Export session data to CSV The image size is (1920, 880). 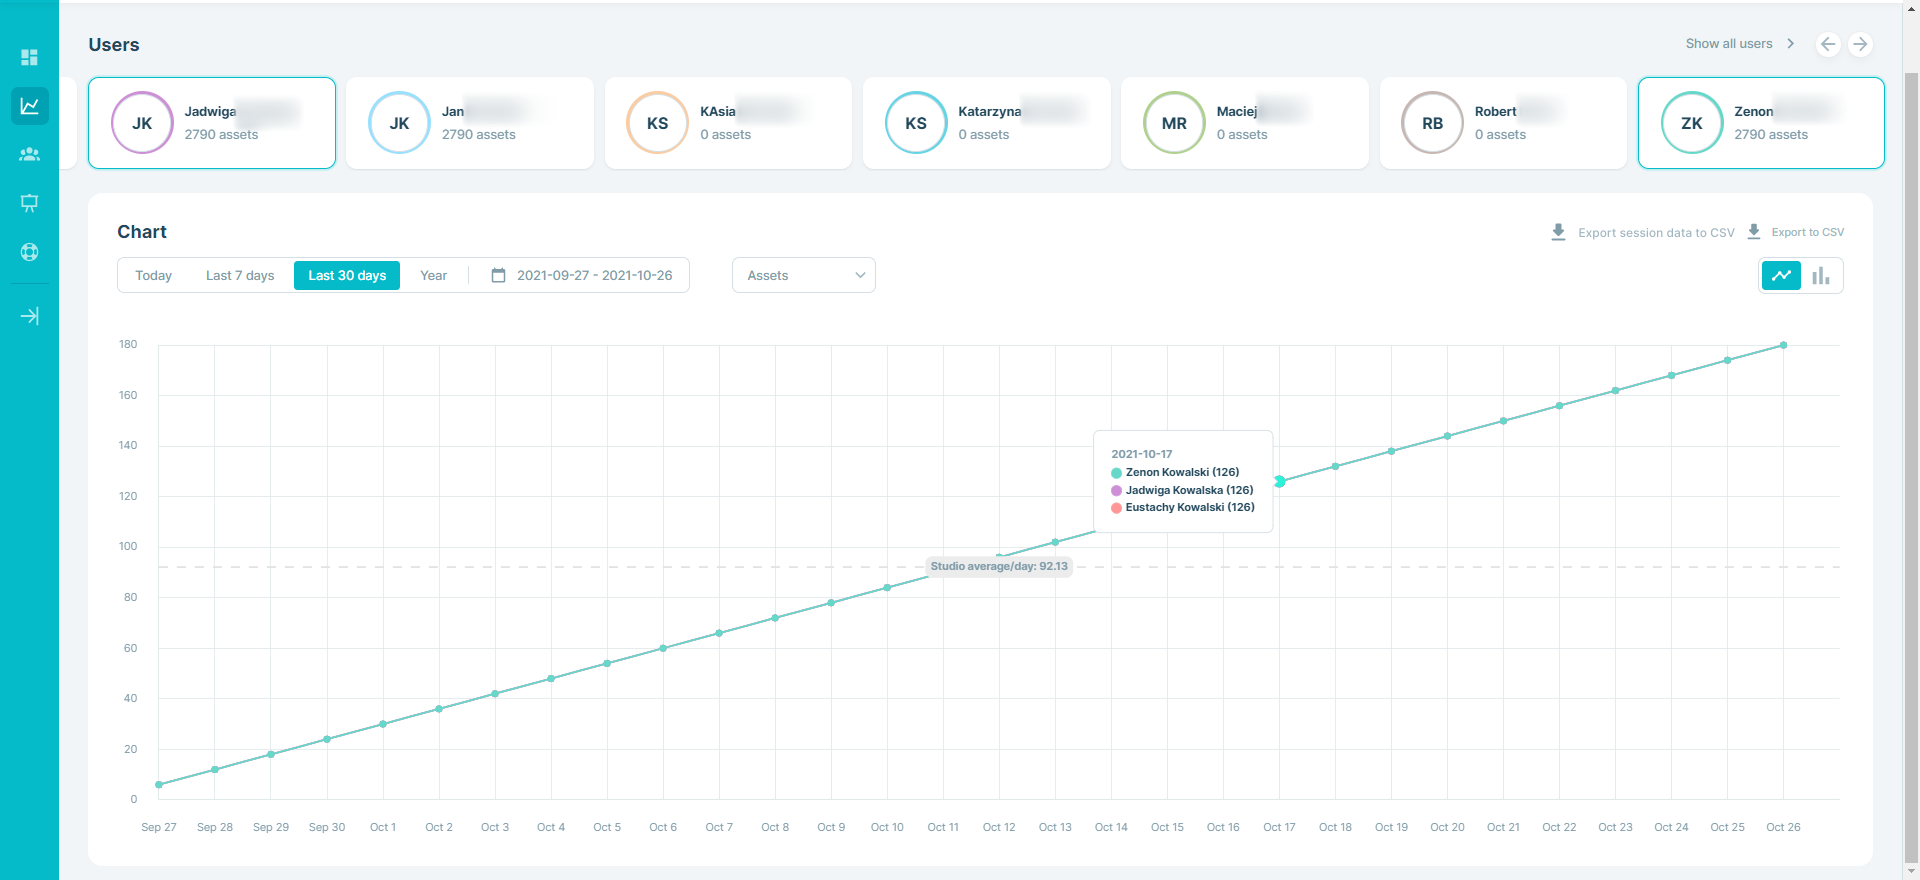1643,232
